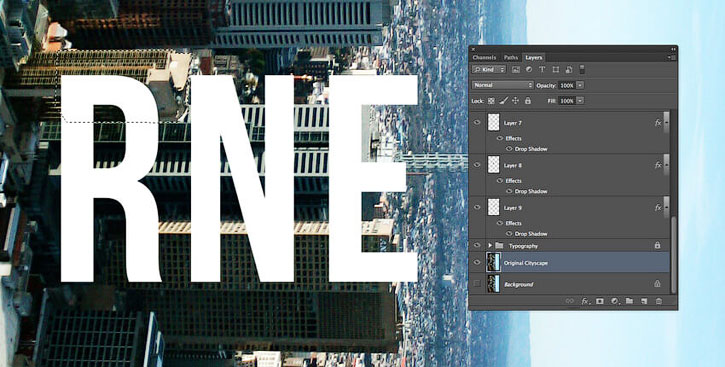Collapse Layer 9 effects arrow
Viewport: 725px width, 367px height.
[x=666, y=208]
